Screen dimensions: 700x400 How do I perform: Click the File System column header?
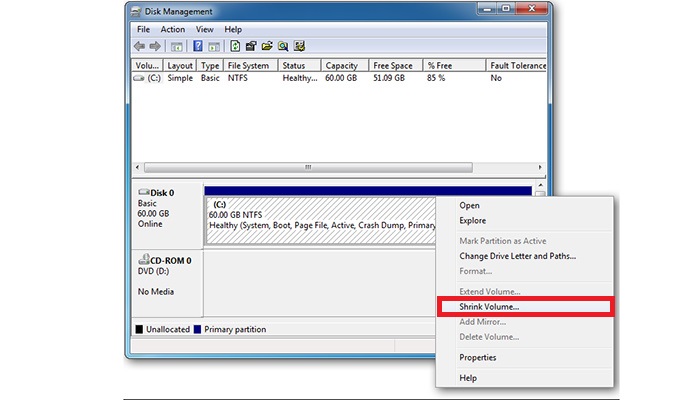(247, 66)
